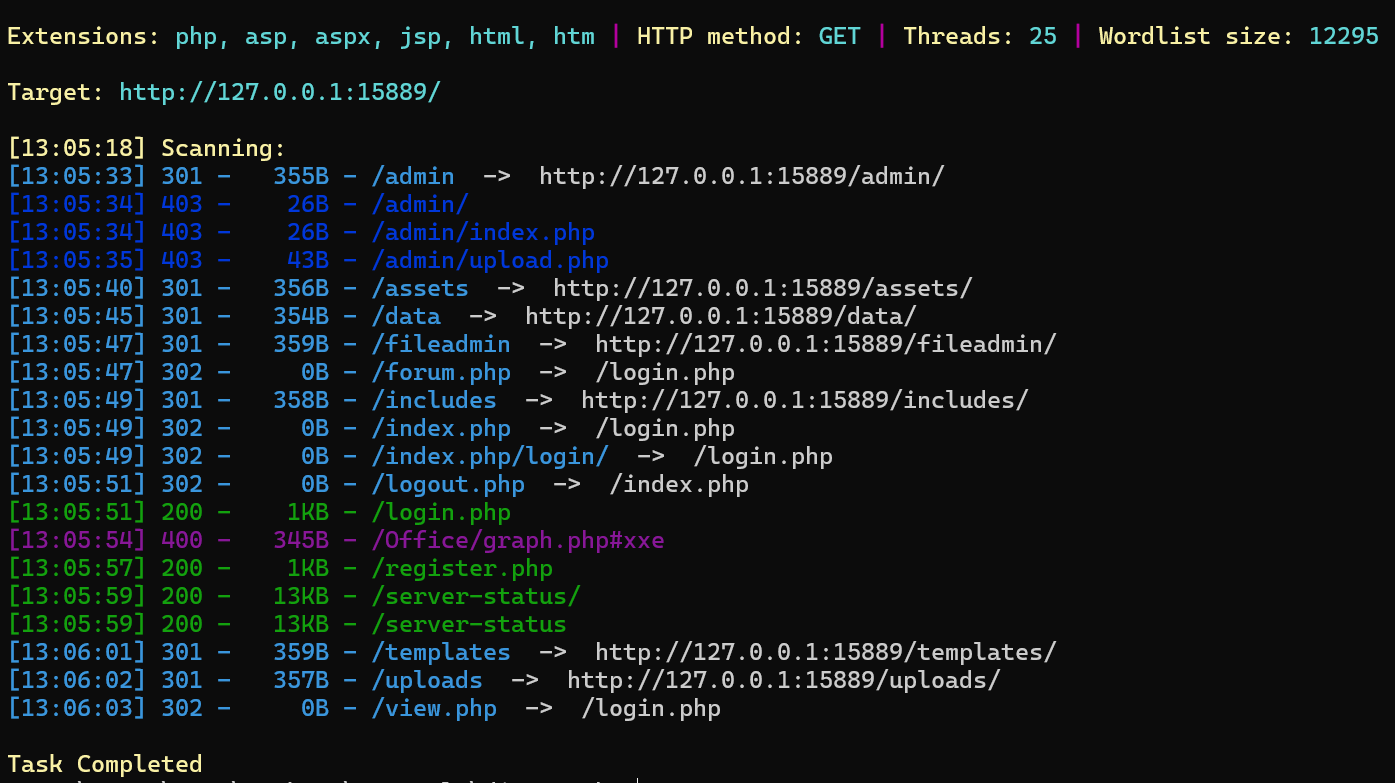The height and width of the screenshot is (783, 1395).
Task: Click the /index.php/login/ path
Action: pos(490,457)
